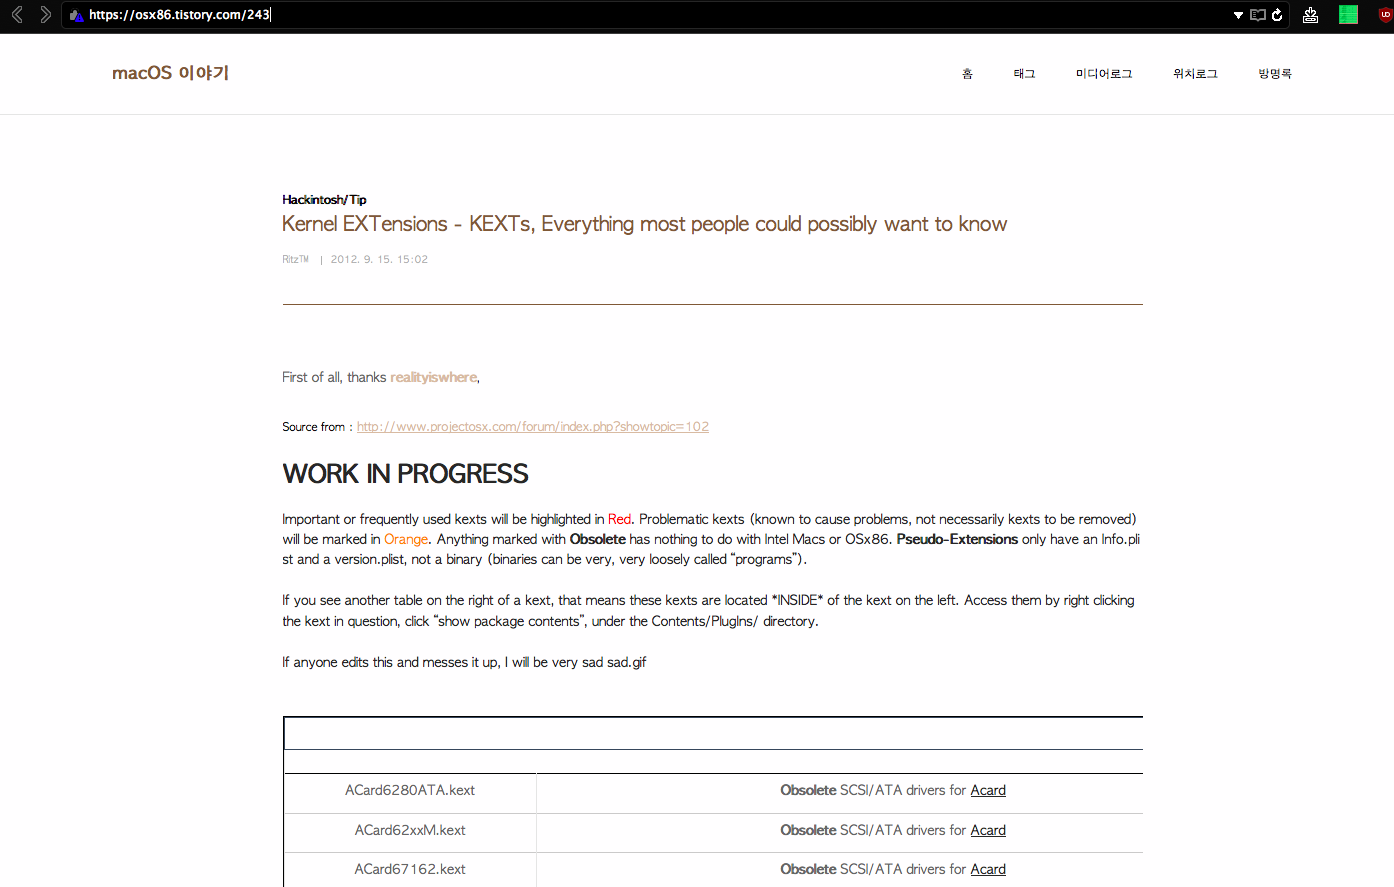The height and width of the screenshot is (887, 1394).
Task: Click the Kernel EXTensions post title
Action: click(x=644, y=224)
